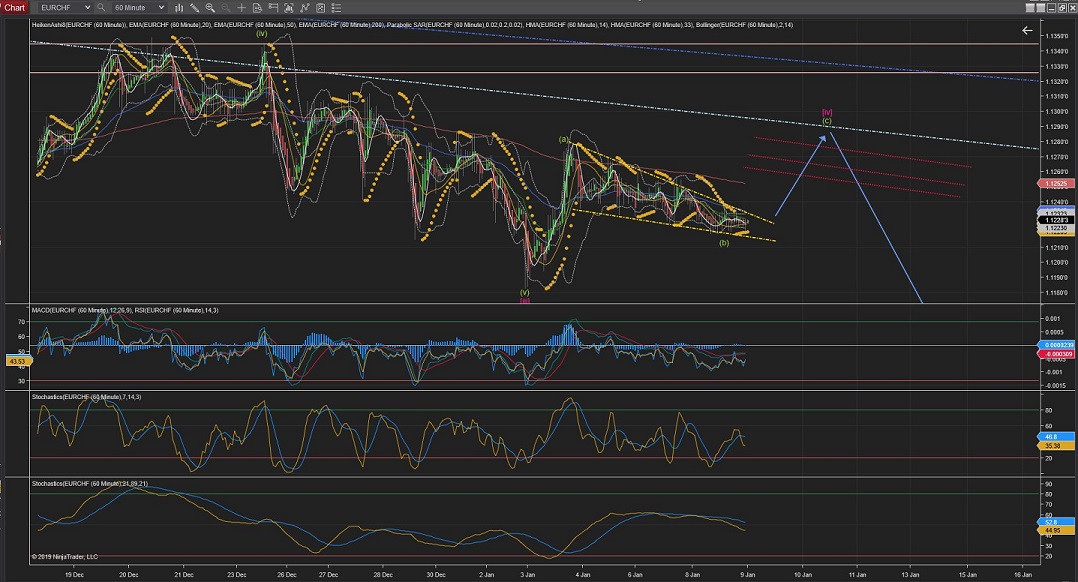Toggle the Chart Trader icon

point(273,8)
